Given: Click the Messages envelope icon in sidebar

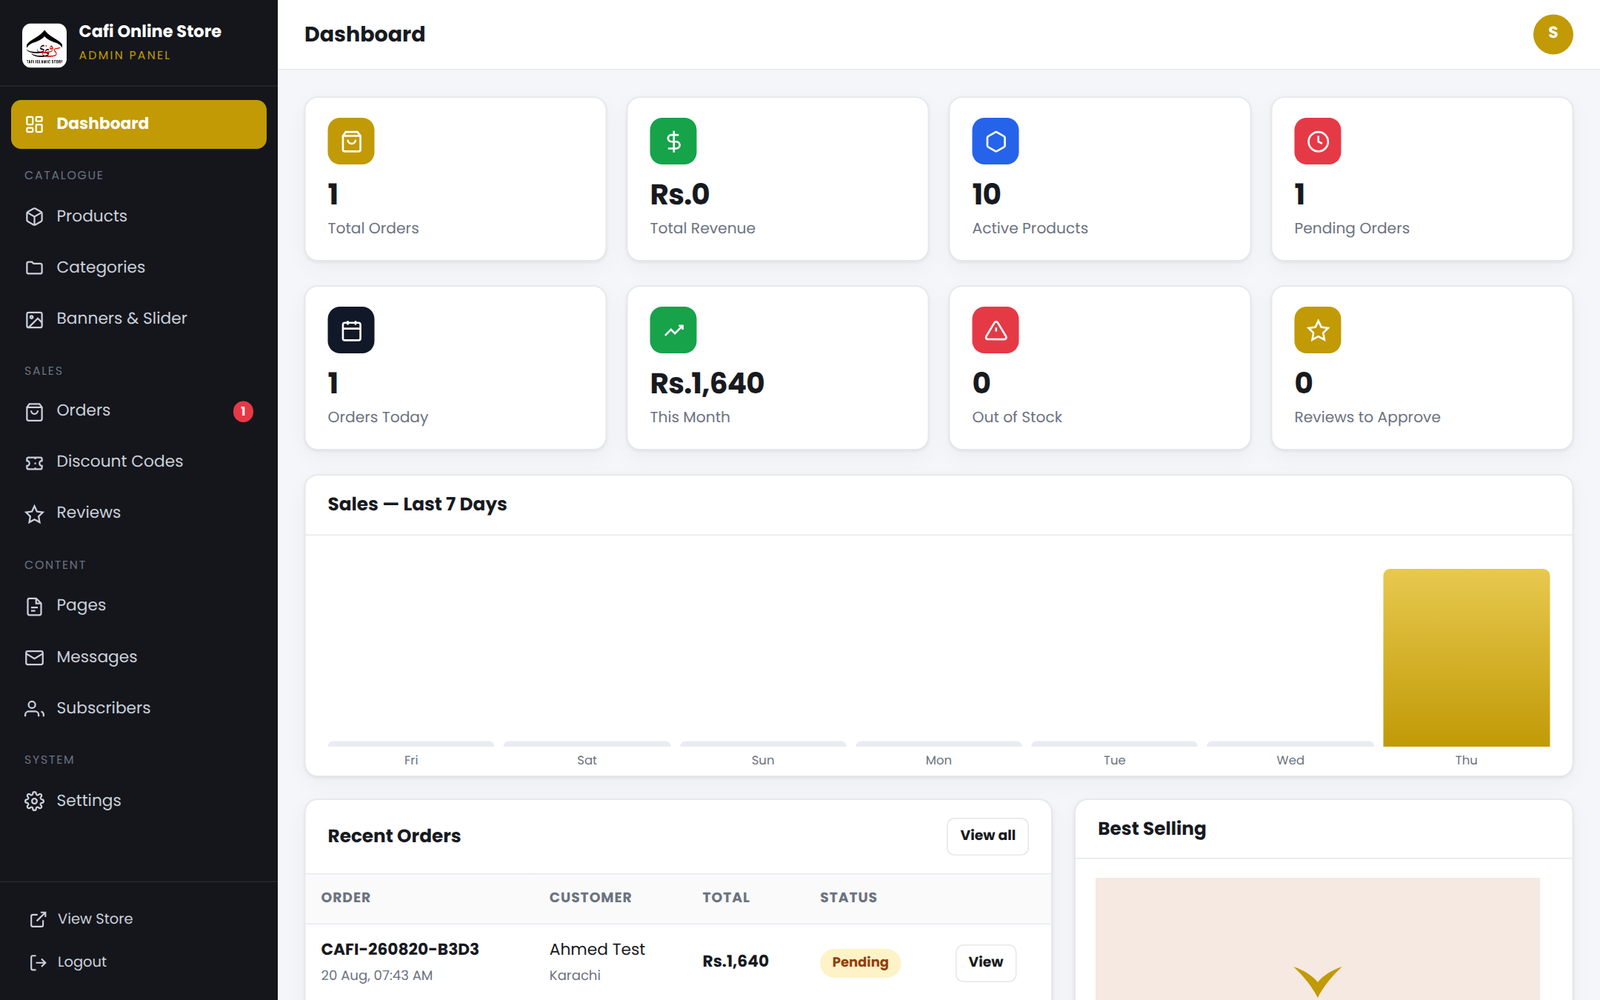Looking at the screenshot, I should coord(35,658).
